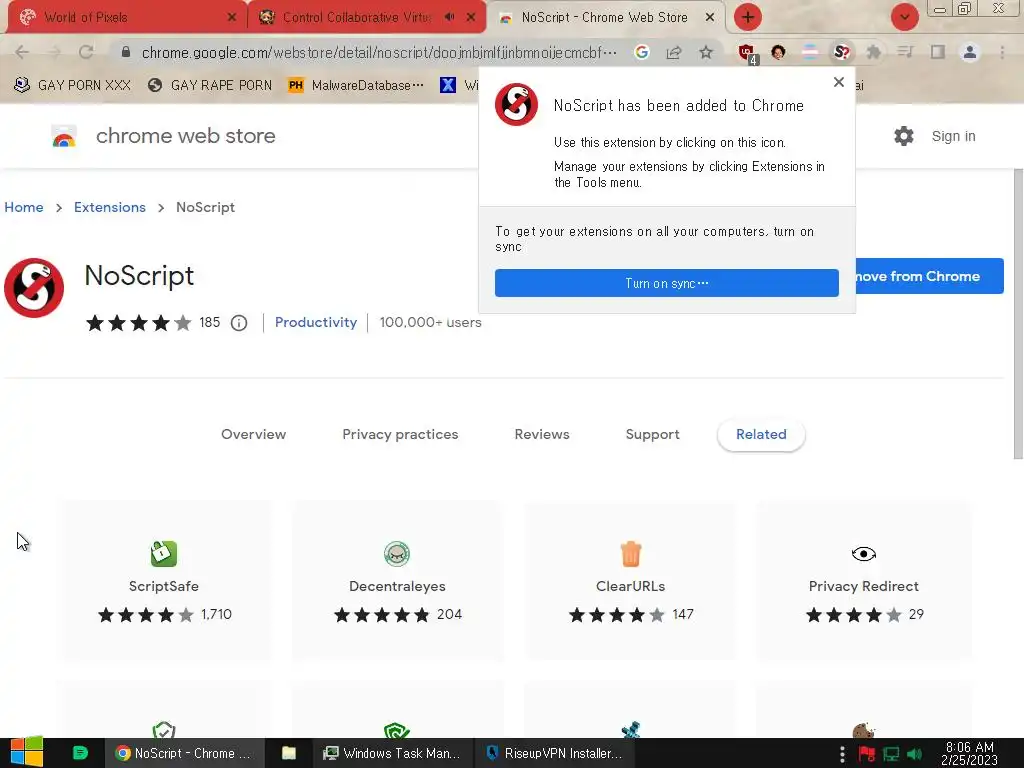Switch to the World of Pixels tab
Screen dimensions: 1024x768
[x=124, y=18]
